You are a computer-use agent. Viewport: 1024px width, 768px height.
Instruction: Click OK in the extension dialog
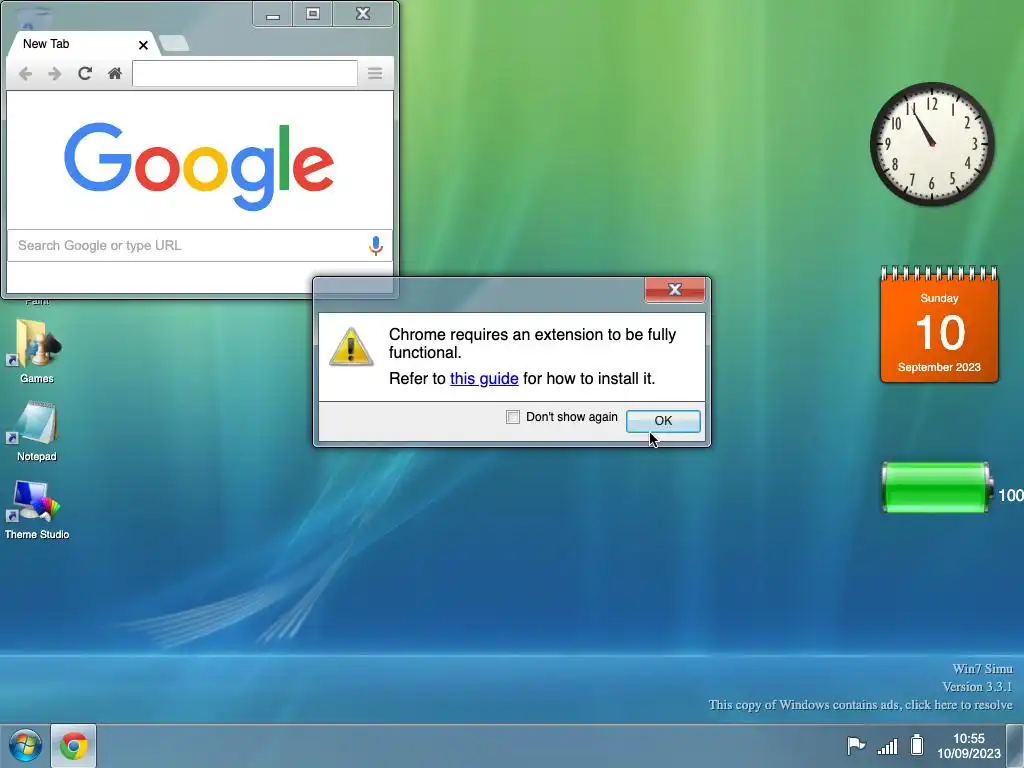point(663,421)
